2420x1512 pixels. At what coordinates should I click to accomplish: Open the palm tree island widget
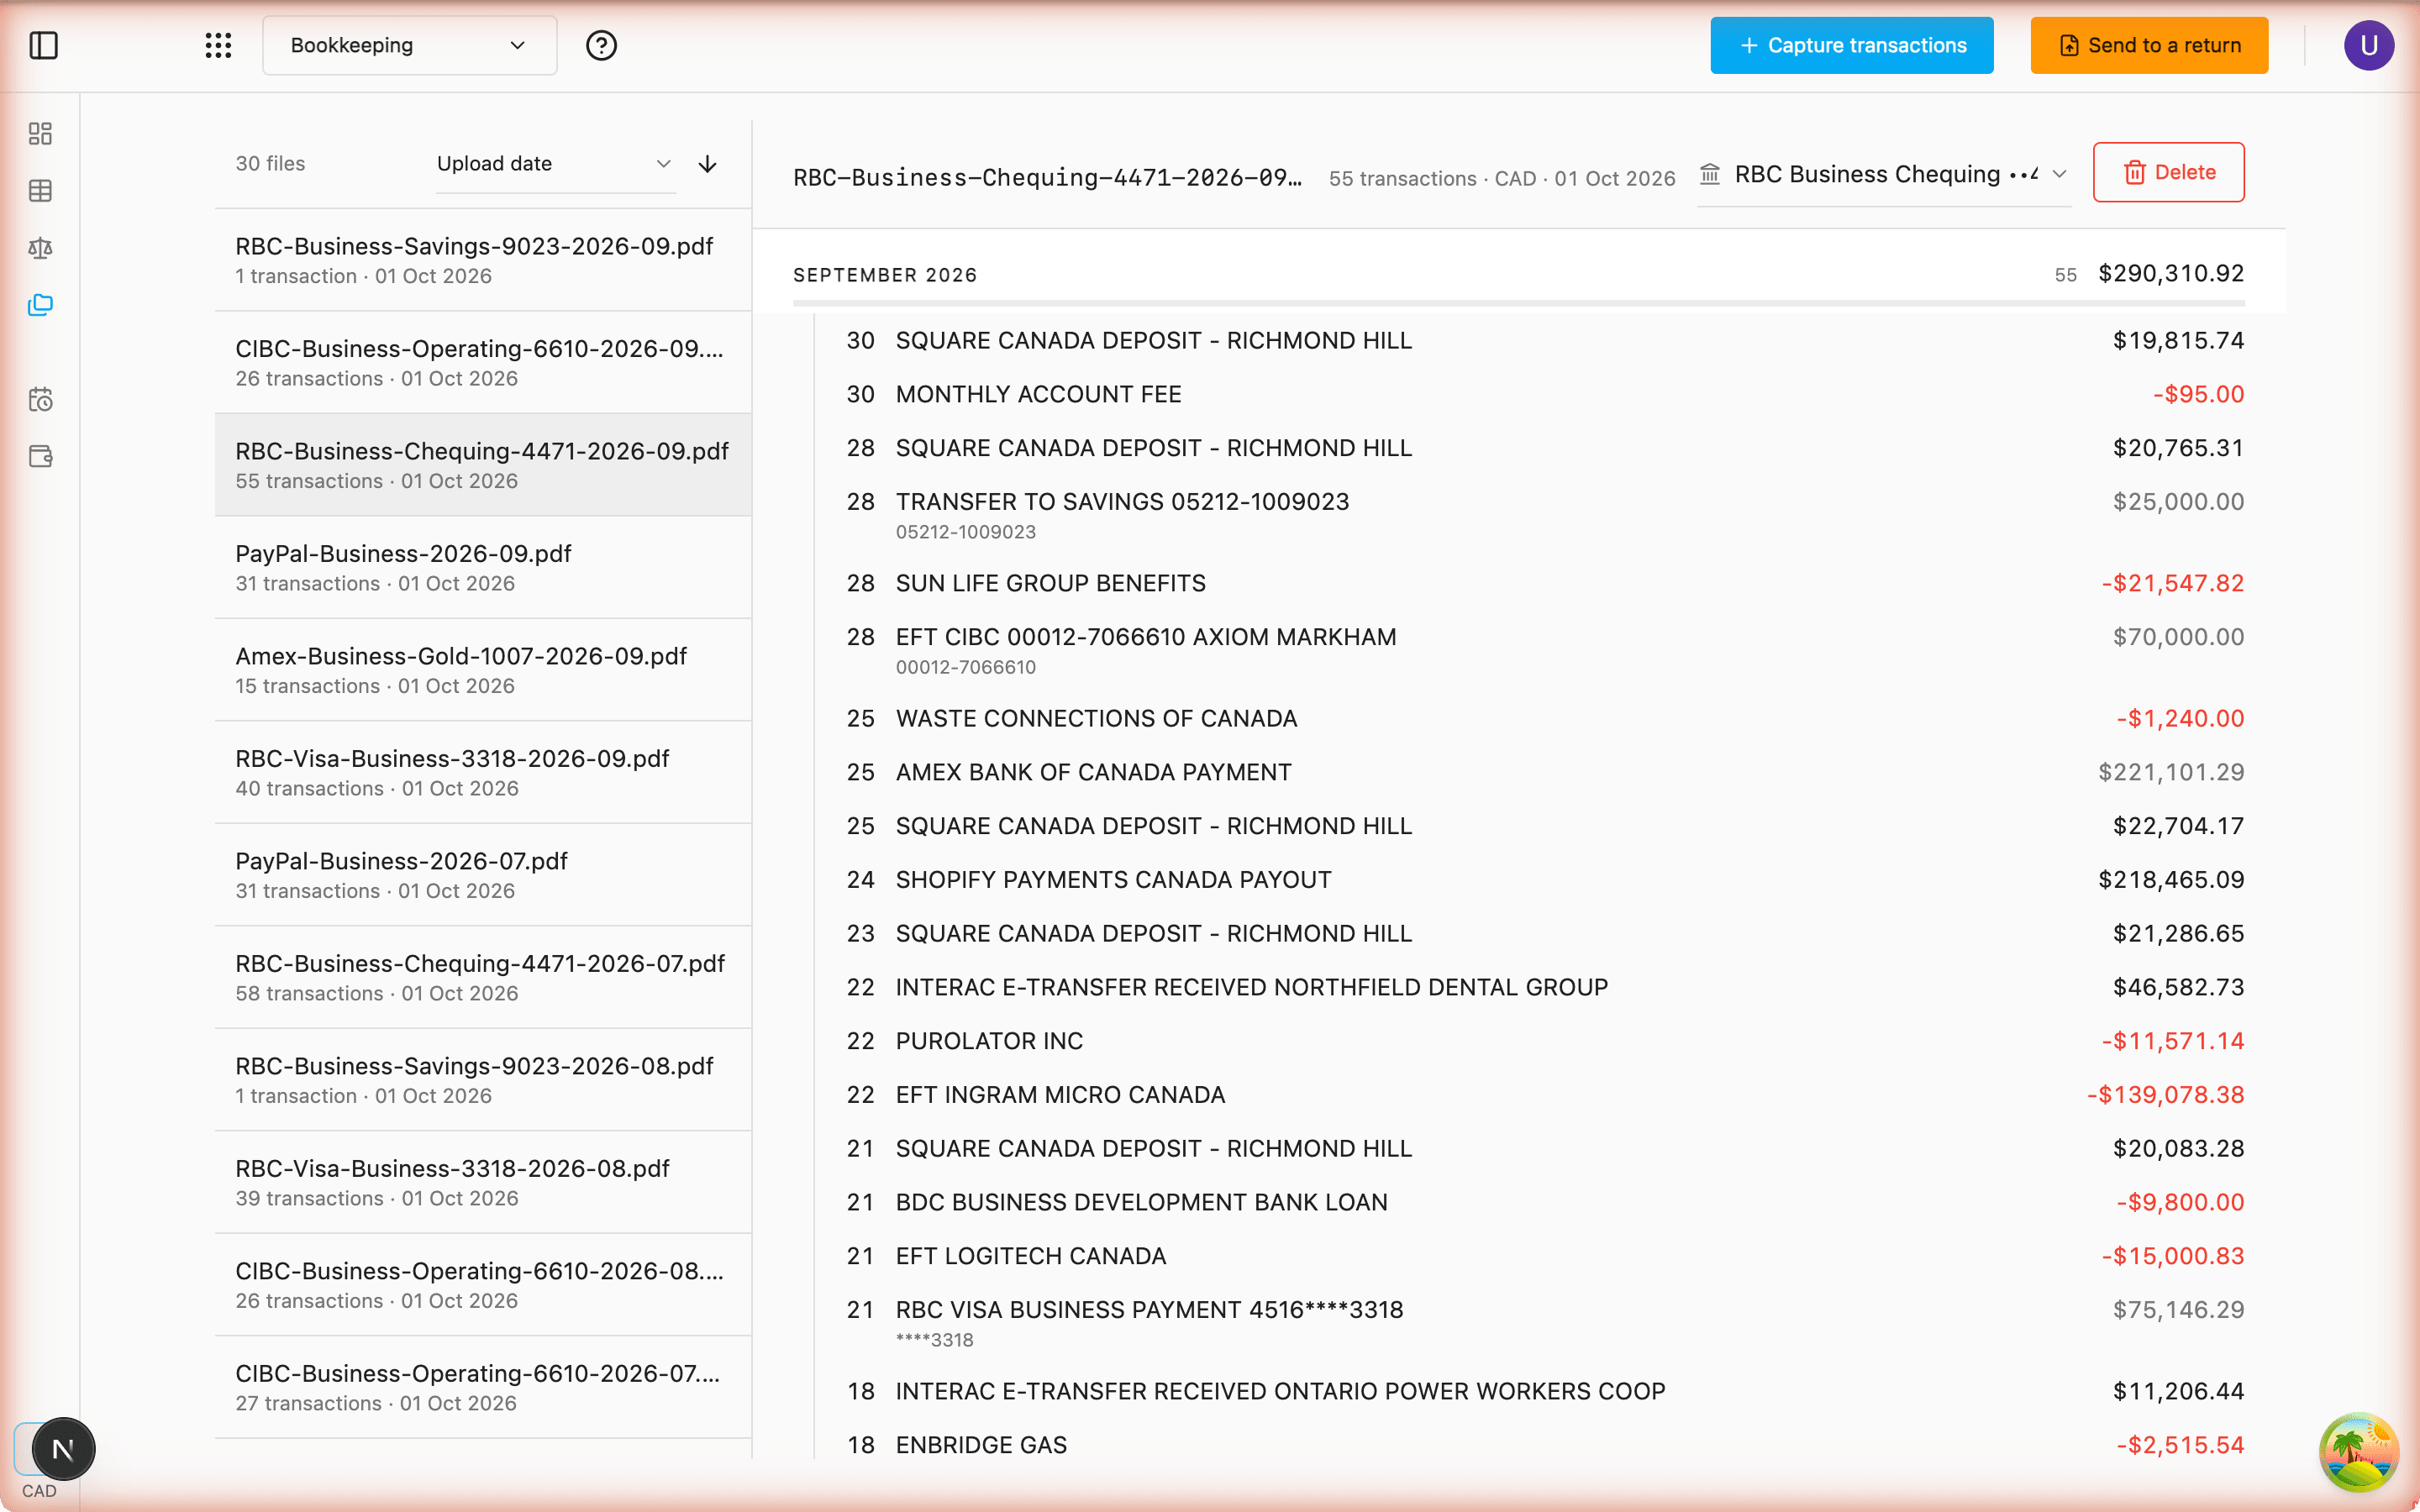pos(2359,1451)
